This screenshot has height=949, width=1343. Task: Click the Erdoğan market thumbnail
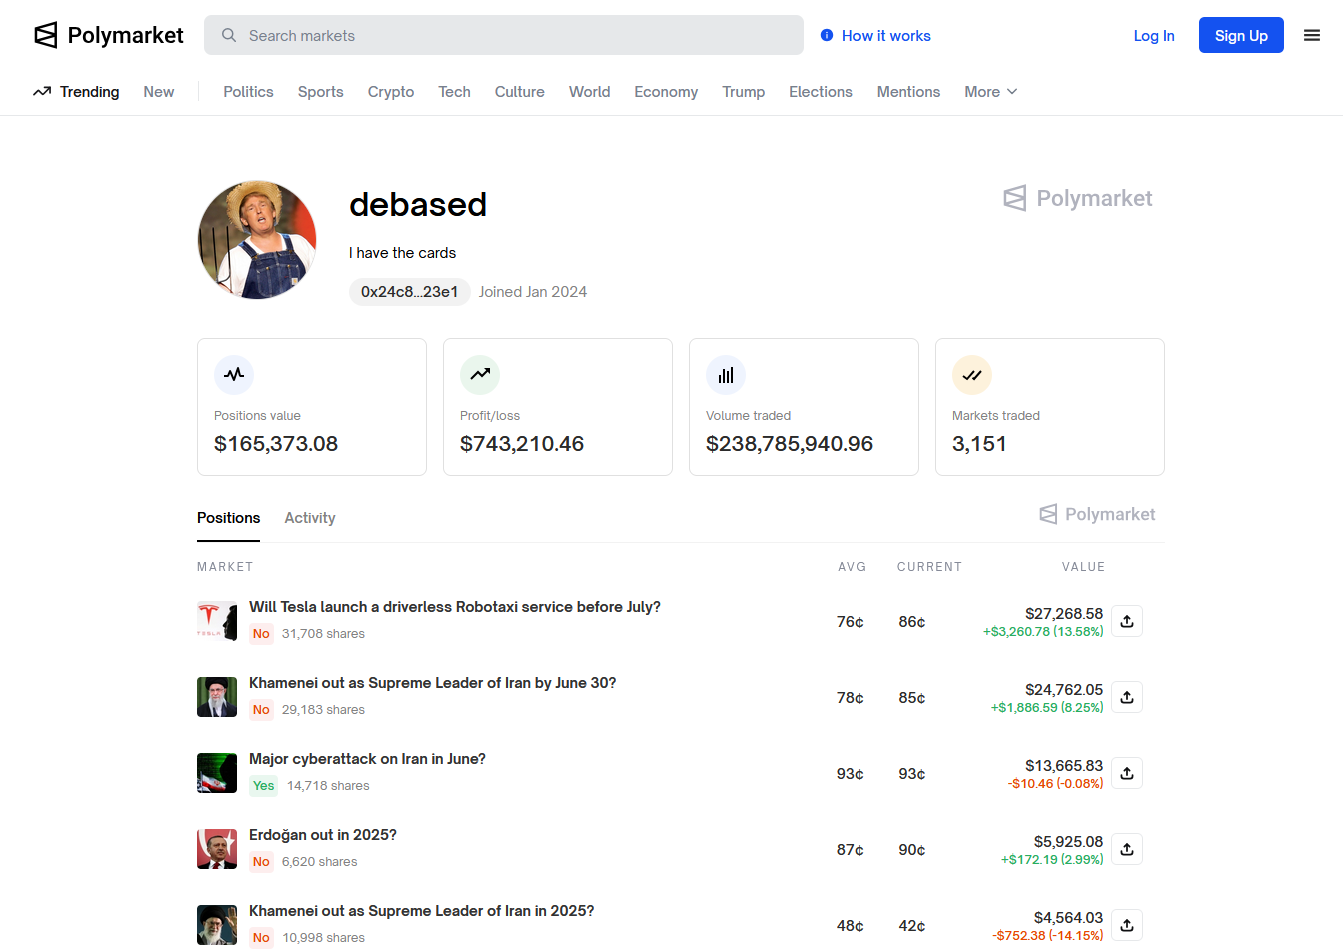[x=217, y=849]
